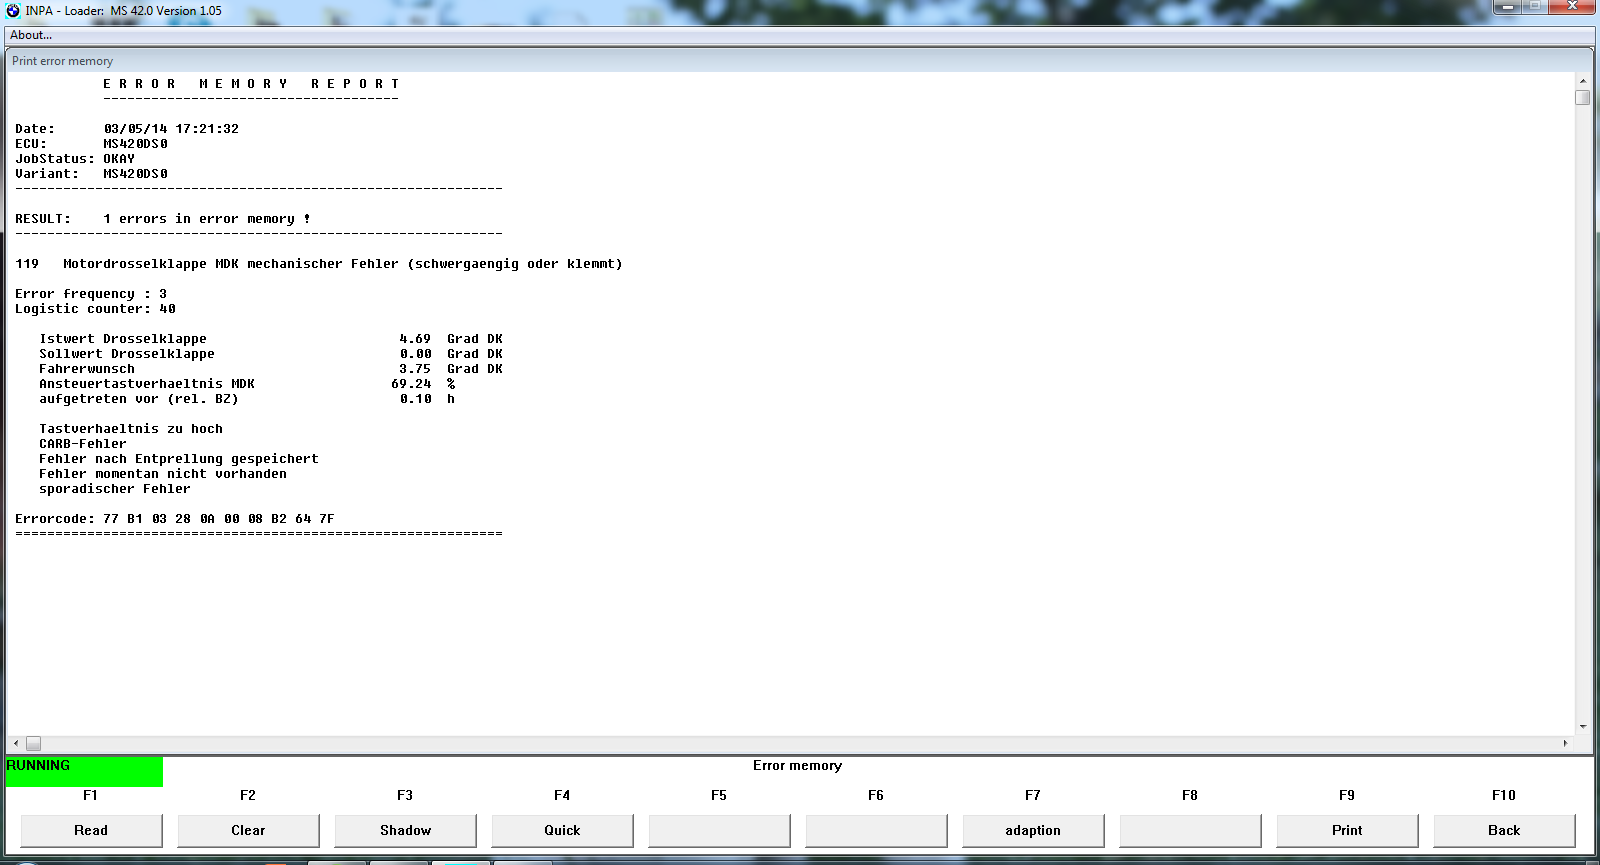Click the adaption button under F7
The height and width of the screenshot is (865, 1600).
1033,830
